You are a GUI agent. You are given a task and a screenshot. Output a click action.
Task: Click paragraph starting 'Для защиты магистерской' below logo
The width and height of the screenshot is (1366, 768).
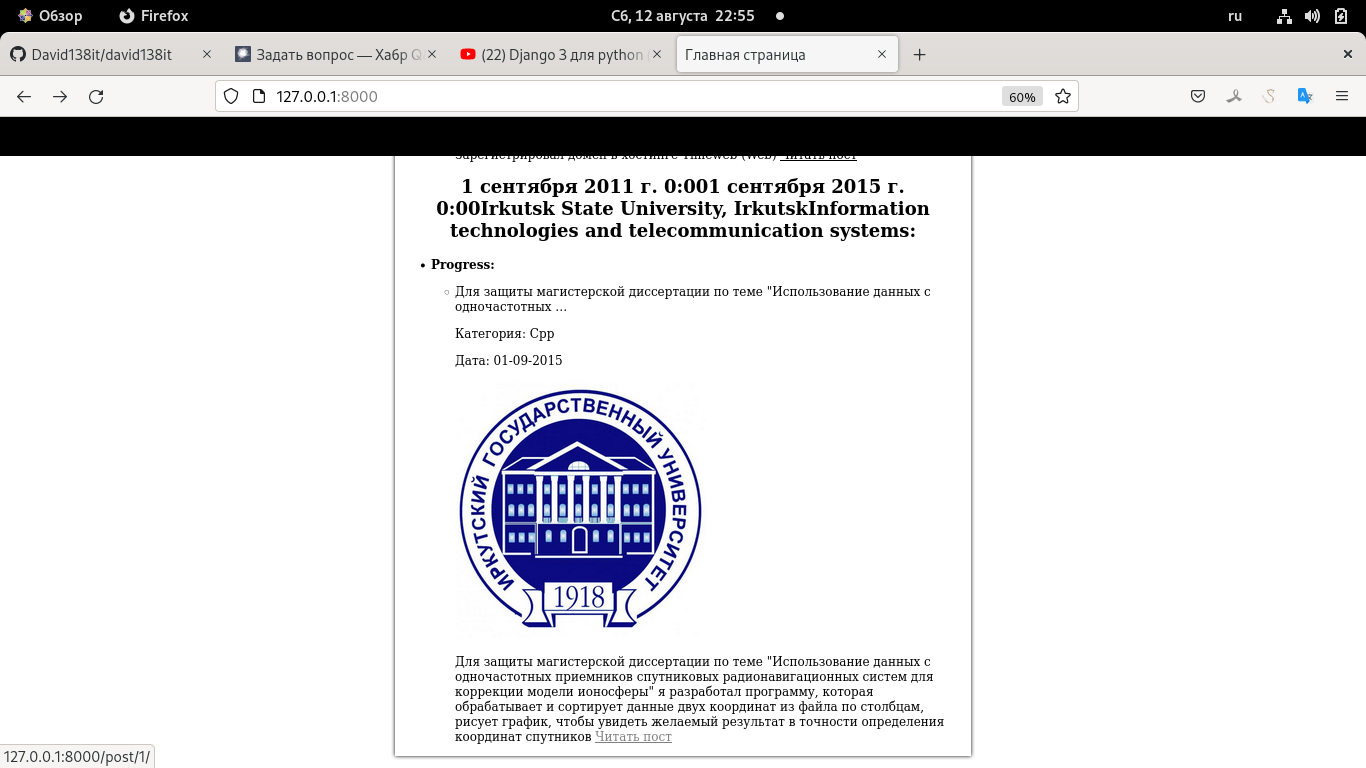point(699,699)
